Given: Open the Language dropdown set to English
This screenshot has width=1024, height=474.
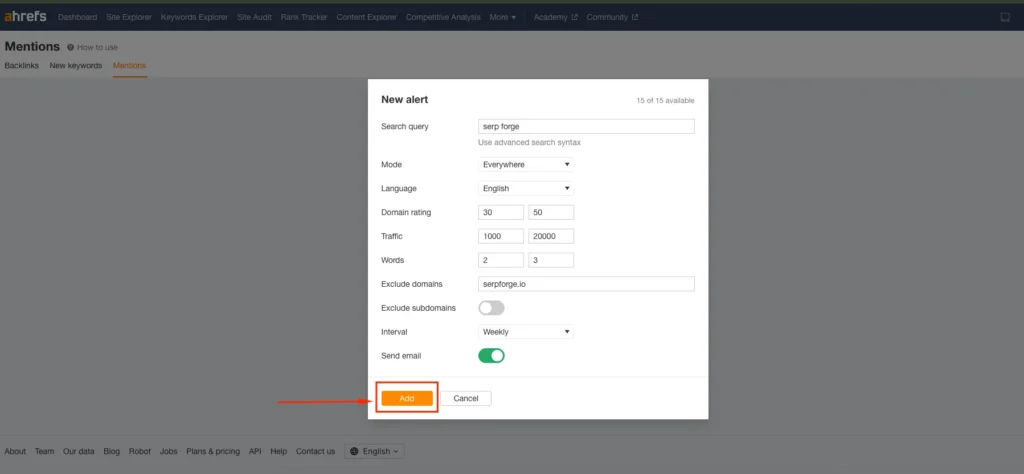Looking at the screenshot, I should (526, 189).
